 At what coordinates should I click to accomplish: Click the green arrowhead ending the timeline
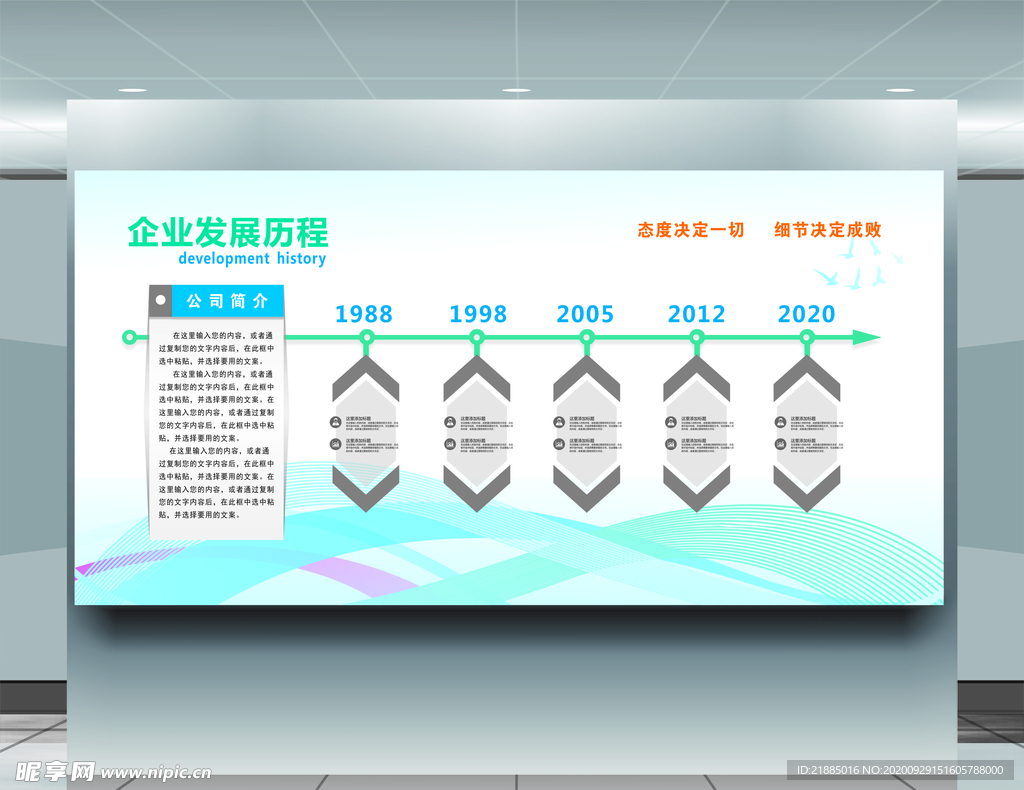(x=867, y=338)
